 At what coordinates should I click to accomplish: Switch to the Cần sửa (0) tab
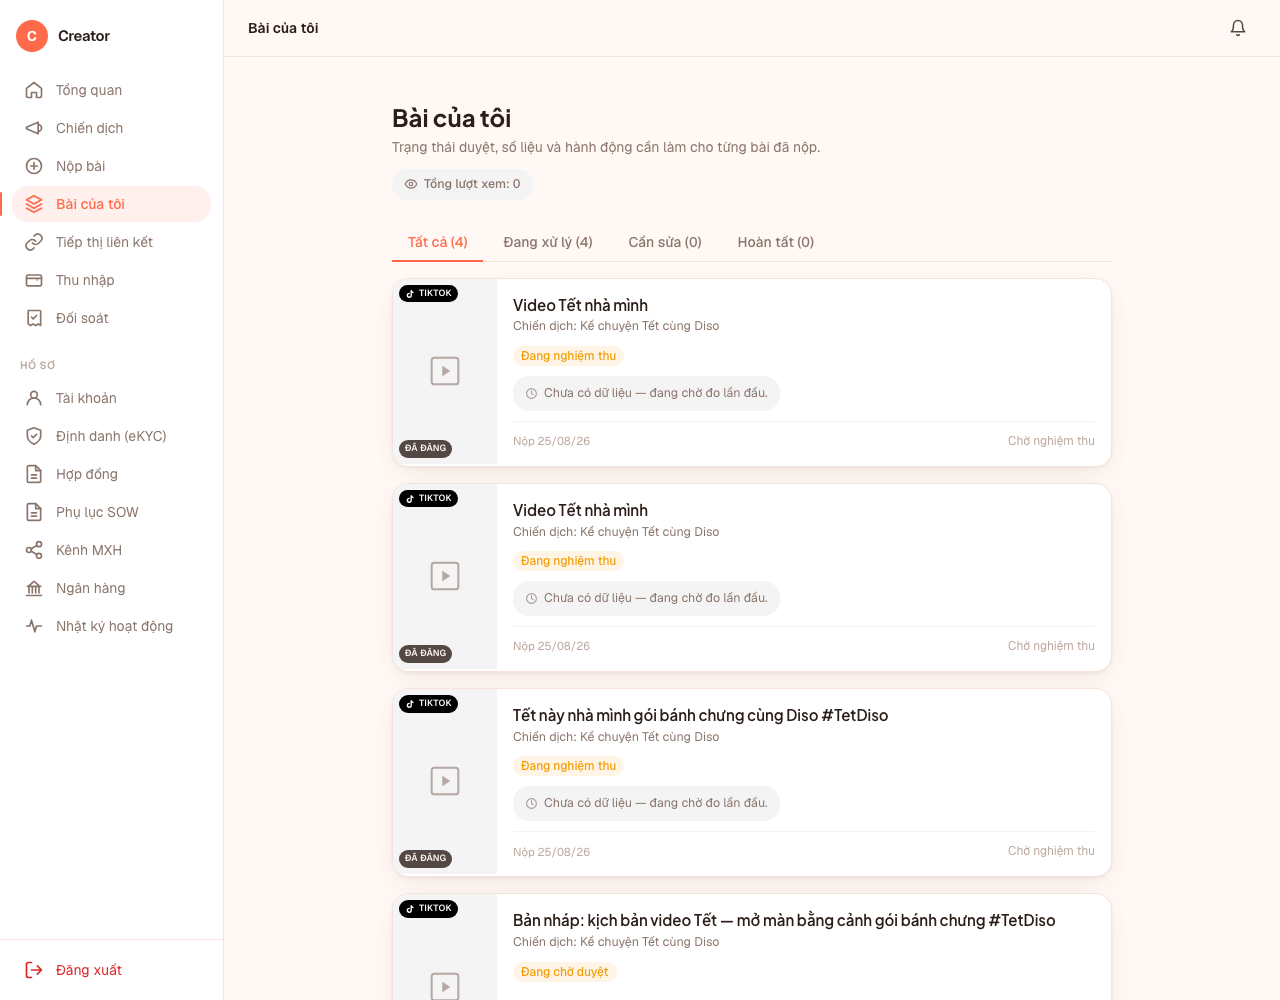tap(665, 242)
